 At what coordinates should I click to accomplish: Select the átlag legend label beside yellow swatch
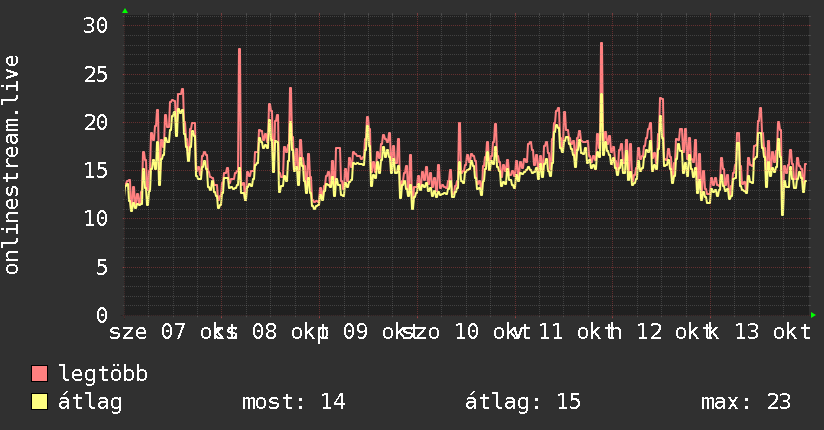pyautogui.click(x=90, y=402)
